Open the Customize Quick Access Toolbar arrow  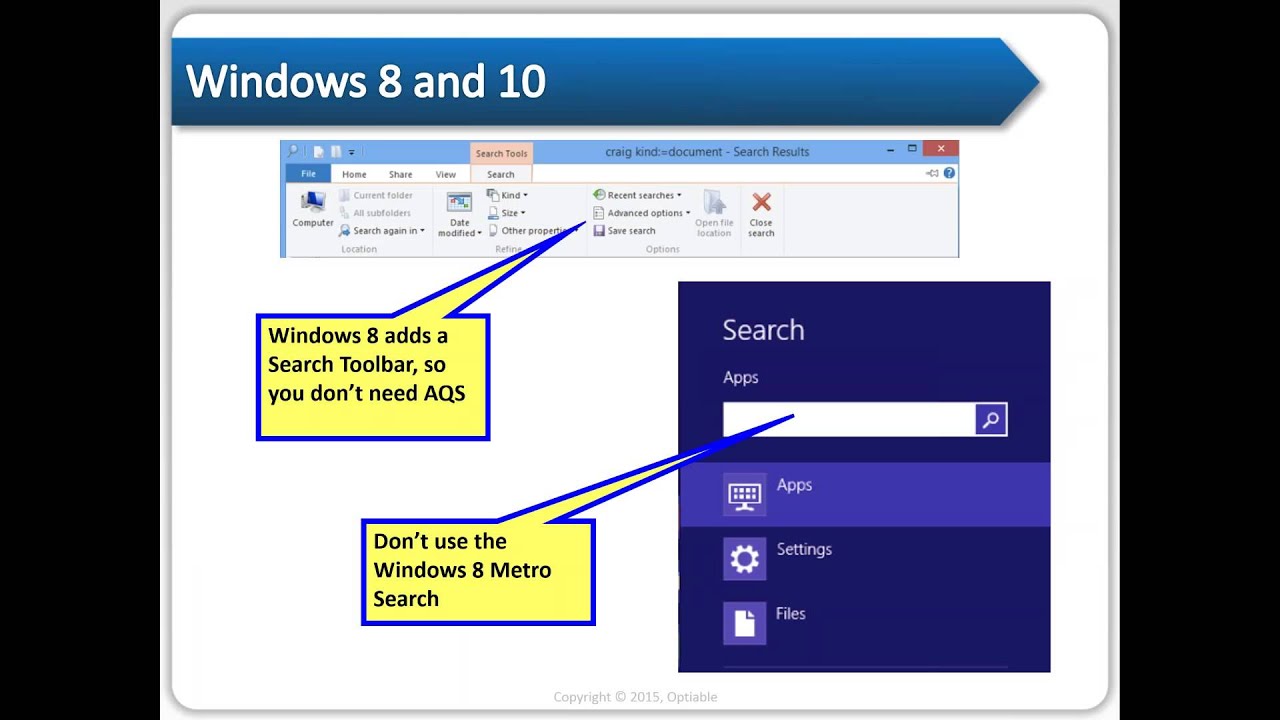point(352,153)
